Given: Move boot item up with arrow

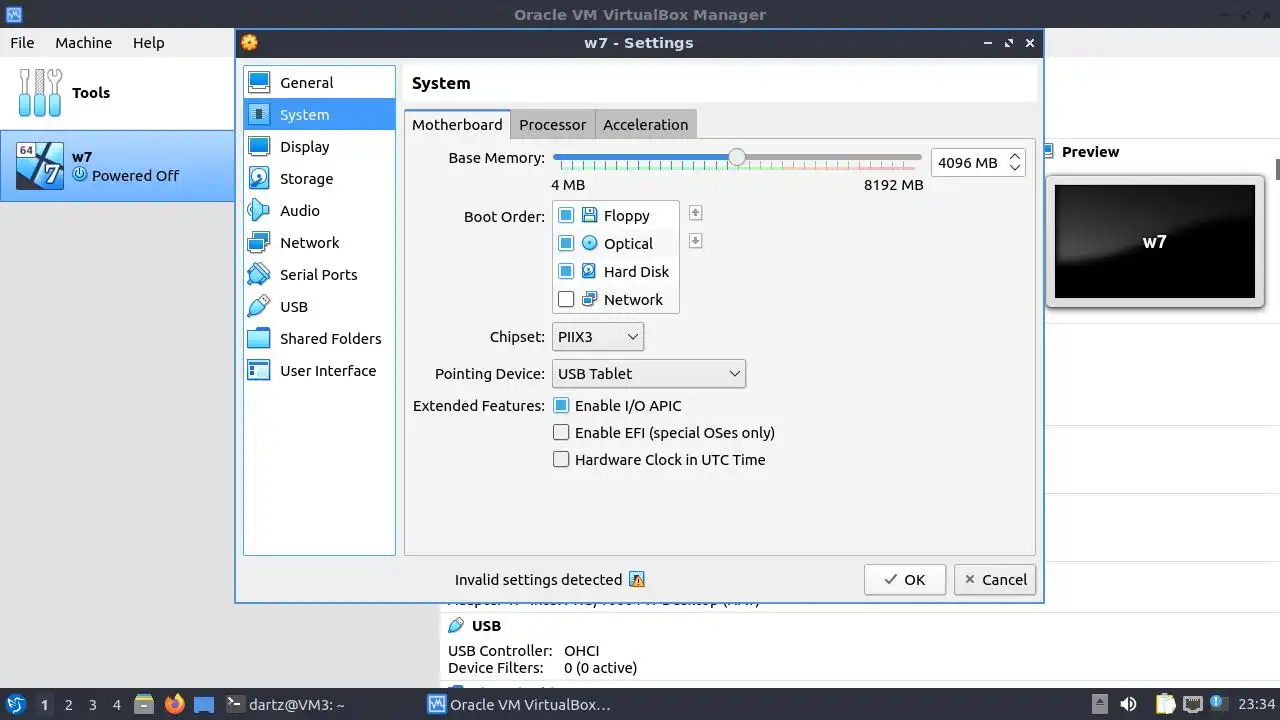Looking at the screenshot, I should [x=696, y=213].
